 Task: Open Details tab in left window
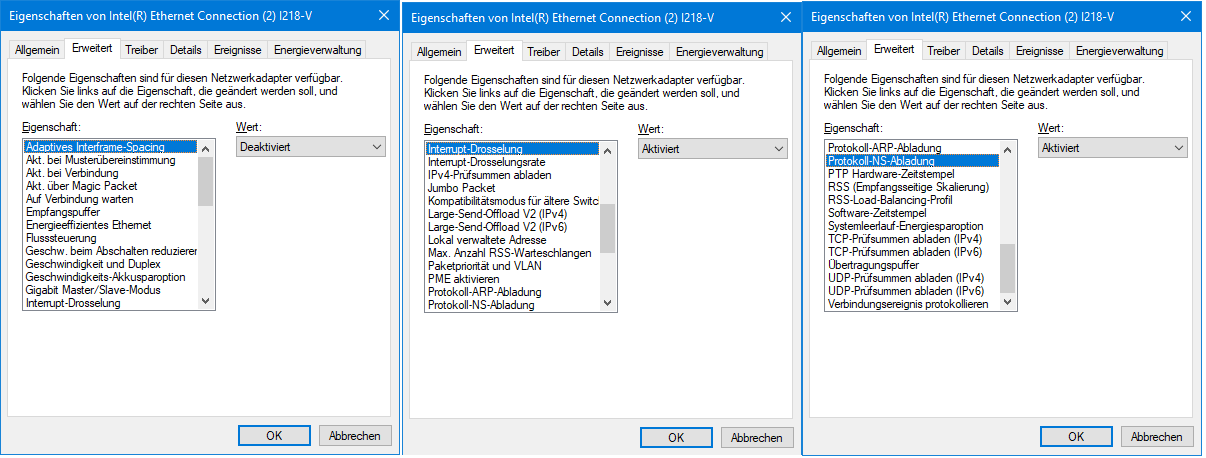[x=185, y=50]
